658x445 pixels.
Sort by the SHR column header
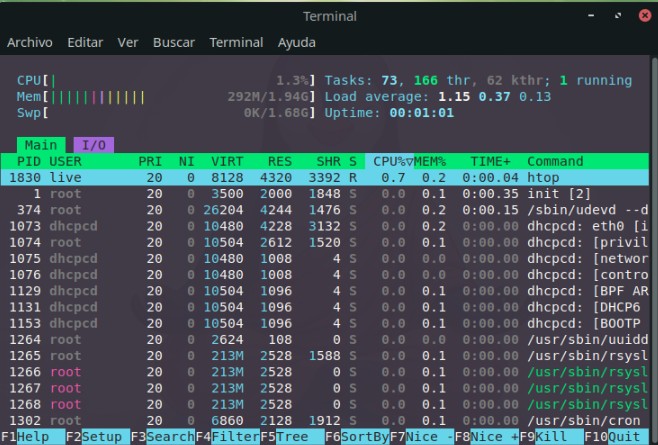click(329, 161)
